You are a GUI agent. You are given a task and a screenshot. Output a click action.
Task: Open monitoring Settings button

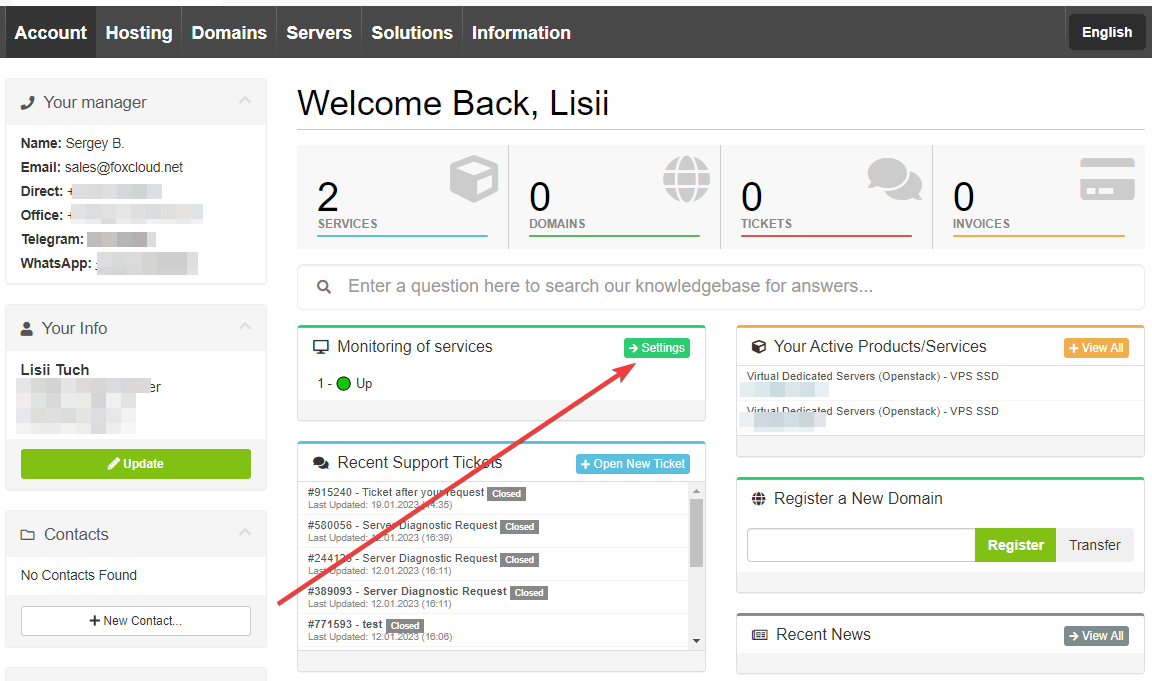(657, 348)
